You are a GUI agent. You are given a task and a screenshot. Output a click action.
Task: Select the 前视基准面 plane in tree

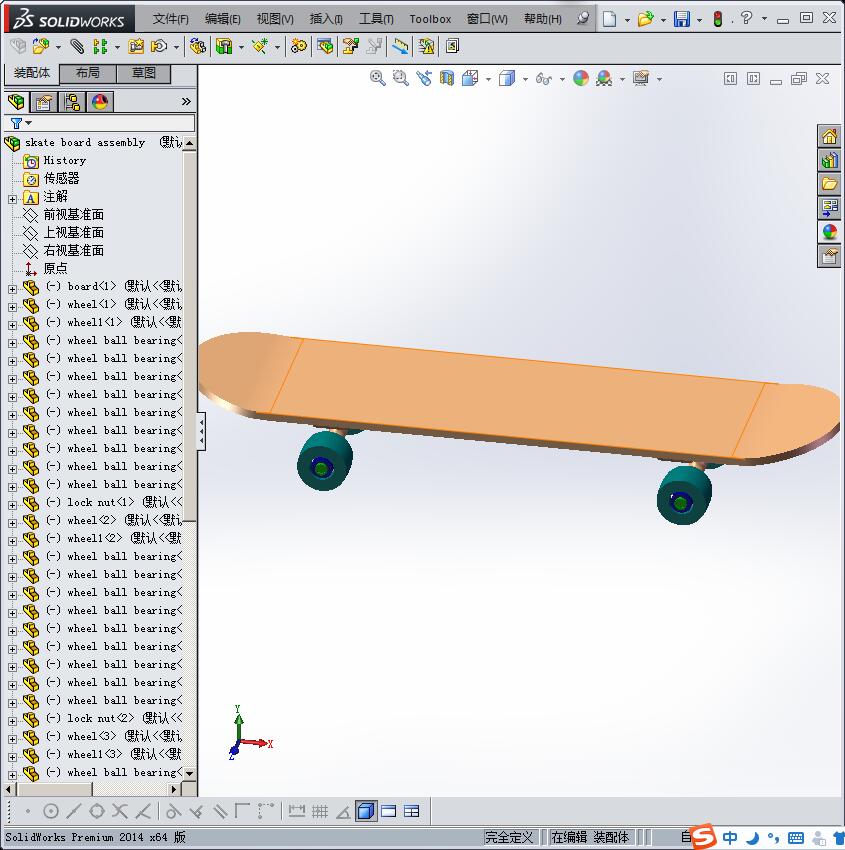click(73, 215)
